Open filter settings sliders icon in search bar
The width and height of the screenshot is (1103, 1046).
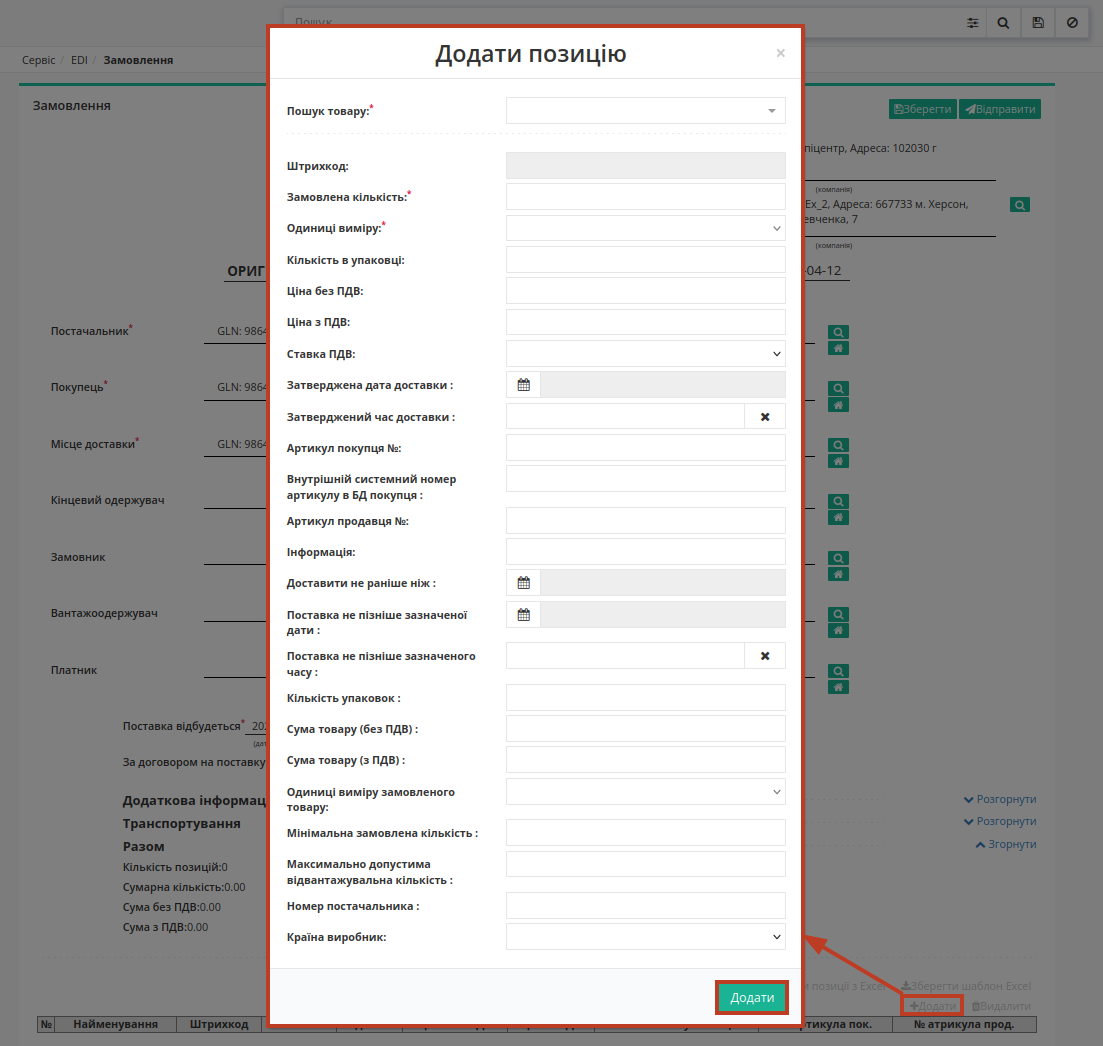tap(972, 22)
